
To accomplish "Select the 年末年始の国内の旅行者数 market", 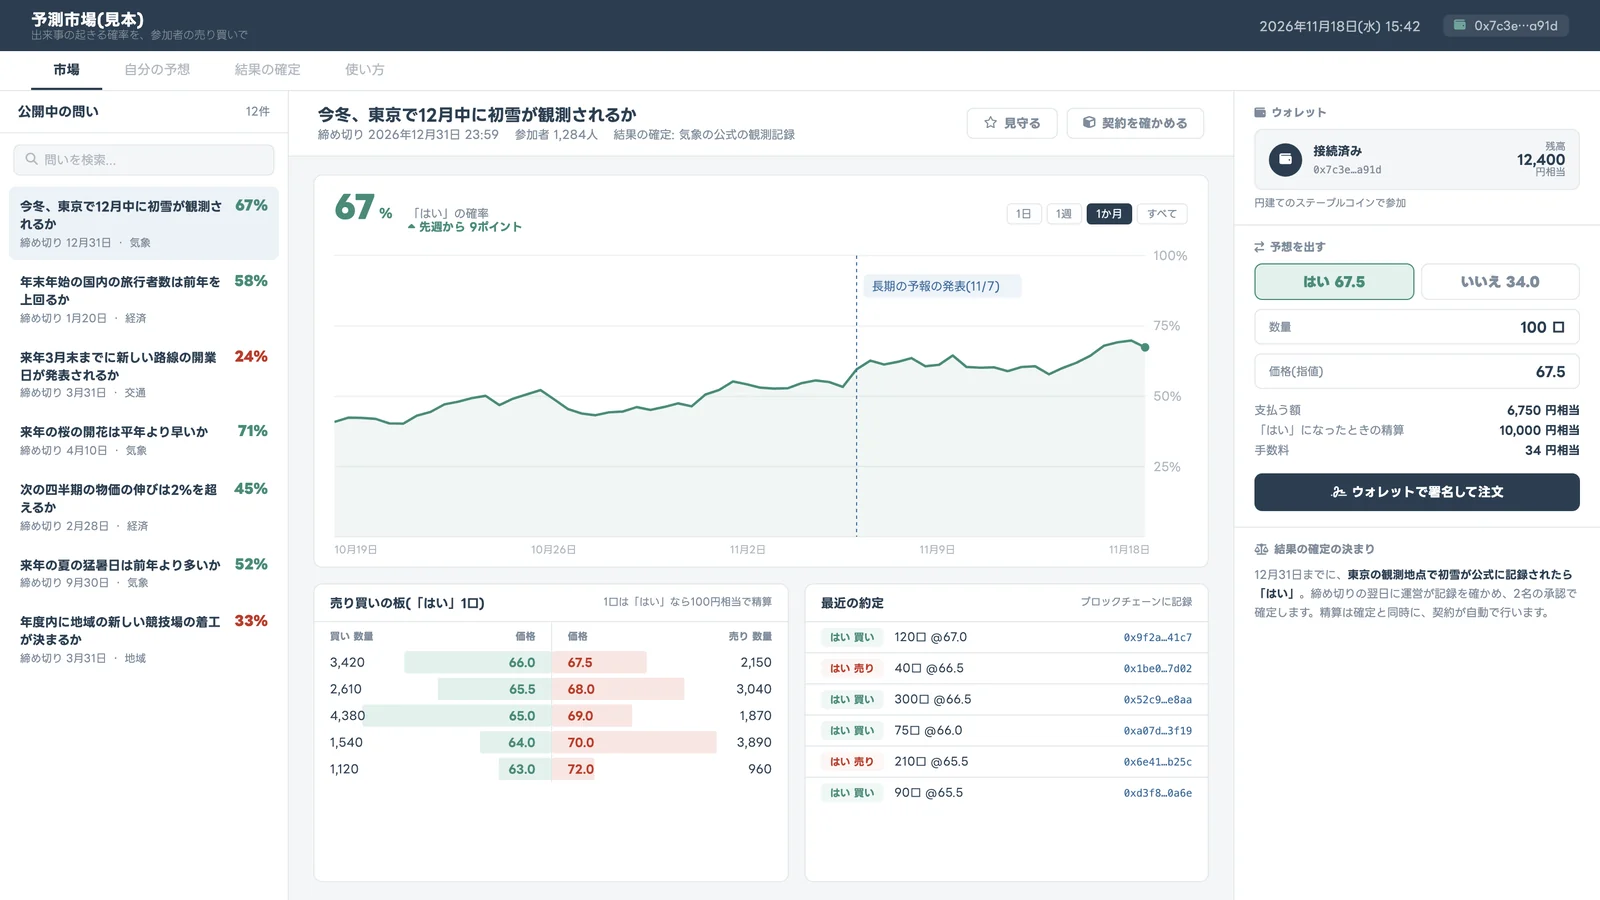I will tap(144, 299).
